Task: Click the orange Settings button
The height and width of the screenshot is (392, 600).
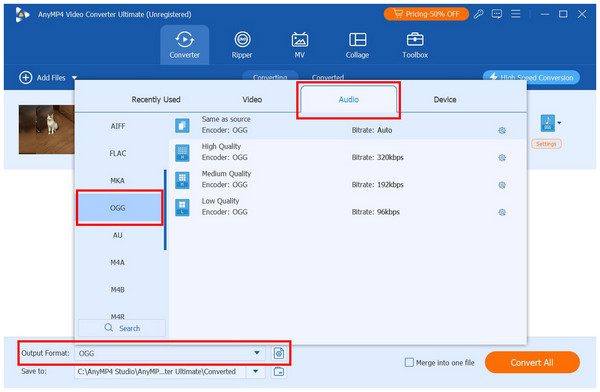Action: [x=546, y=144]
